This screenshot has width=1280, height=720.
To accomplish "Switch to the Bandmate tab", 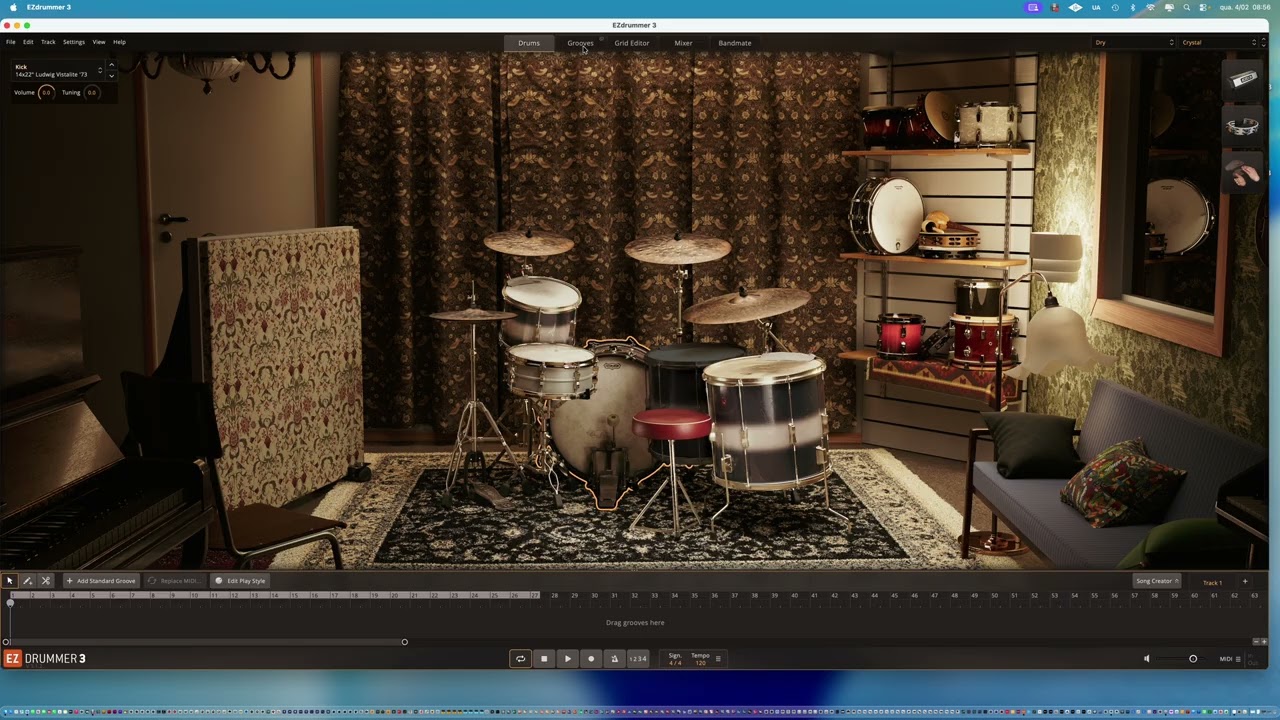I will click(735, 43).
